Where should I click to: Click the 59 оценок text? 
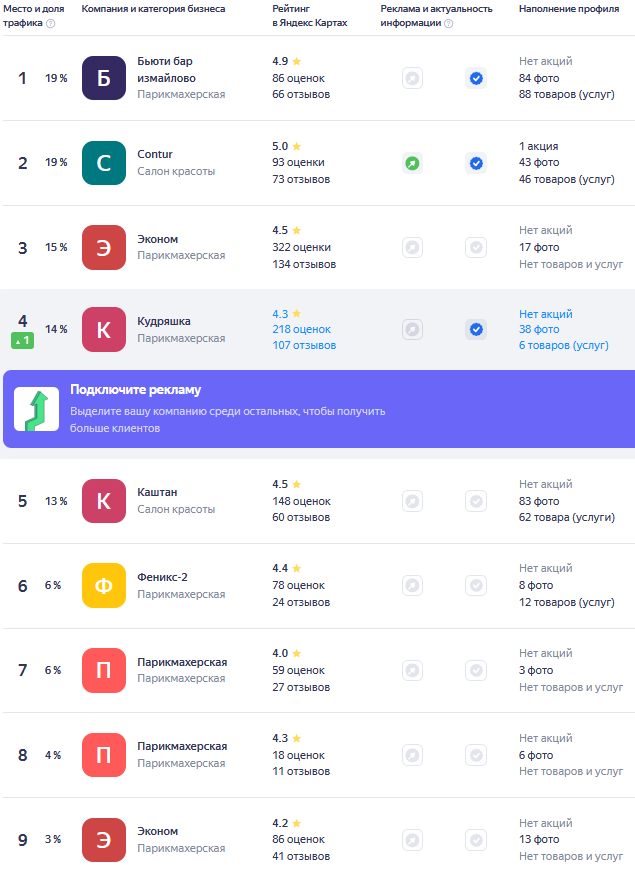(x=299, y=670)
